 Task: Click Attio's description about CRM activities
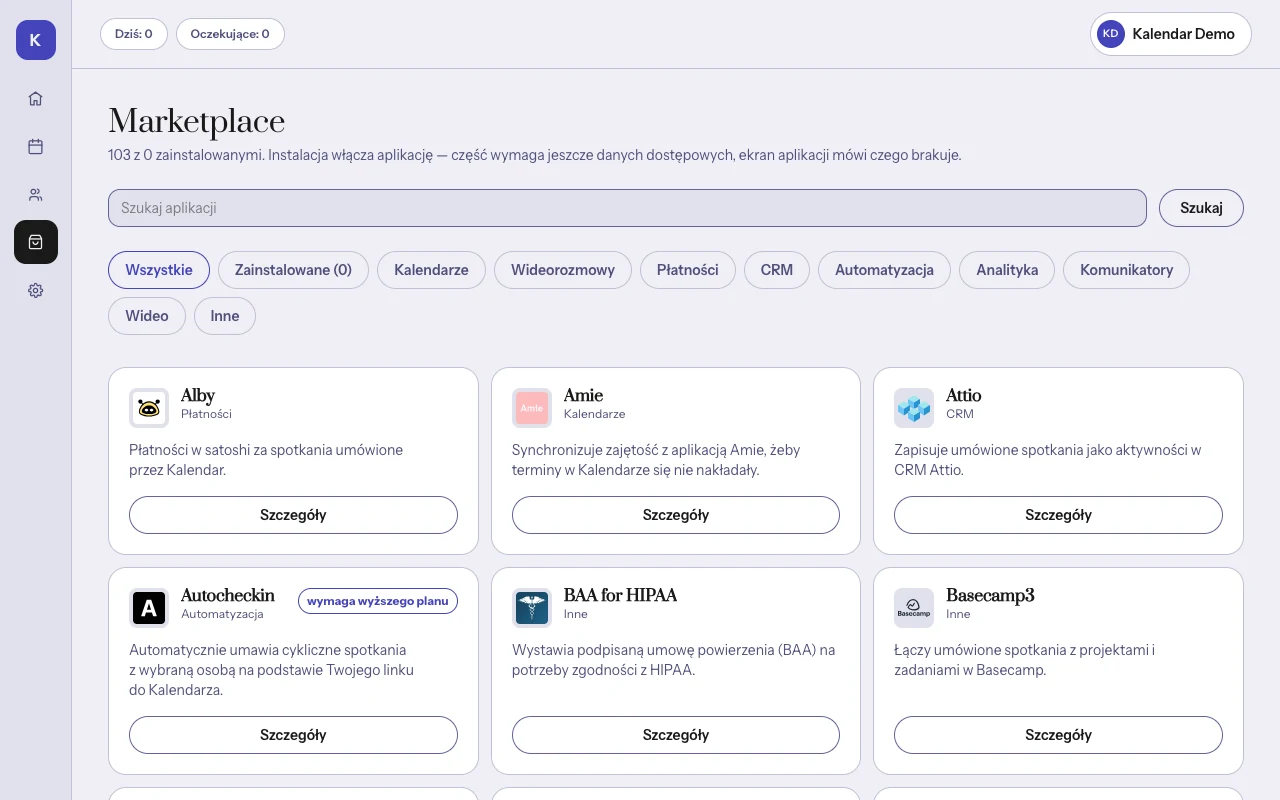click(x=1048, y=460)
